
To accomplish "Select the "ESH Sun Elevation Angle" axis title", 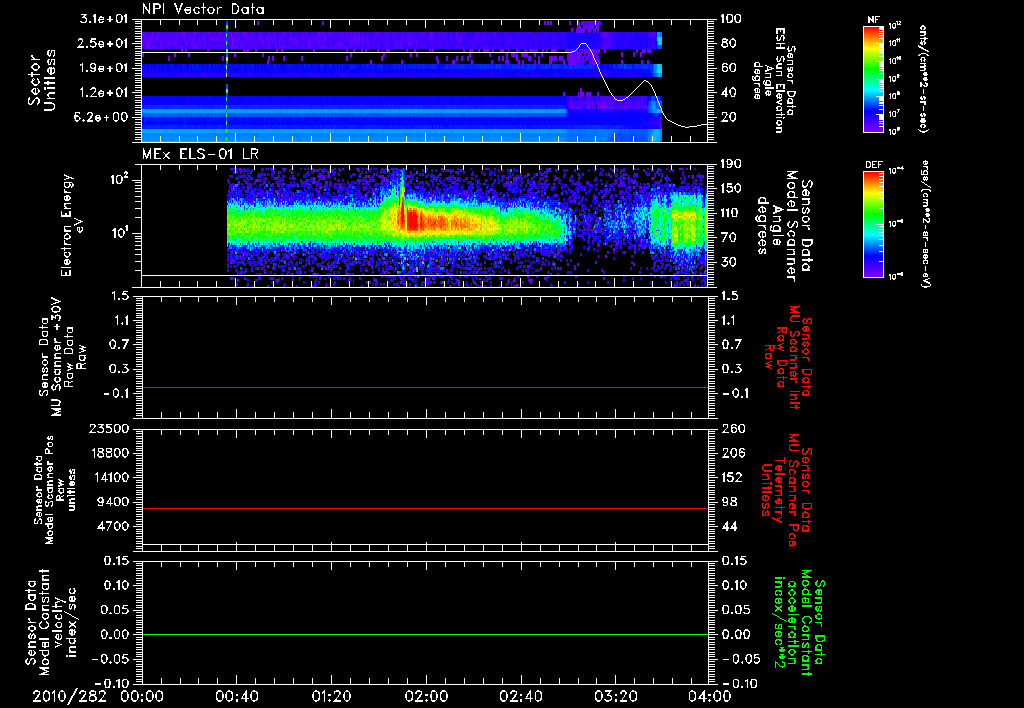I will tap(774, 80).
